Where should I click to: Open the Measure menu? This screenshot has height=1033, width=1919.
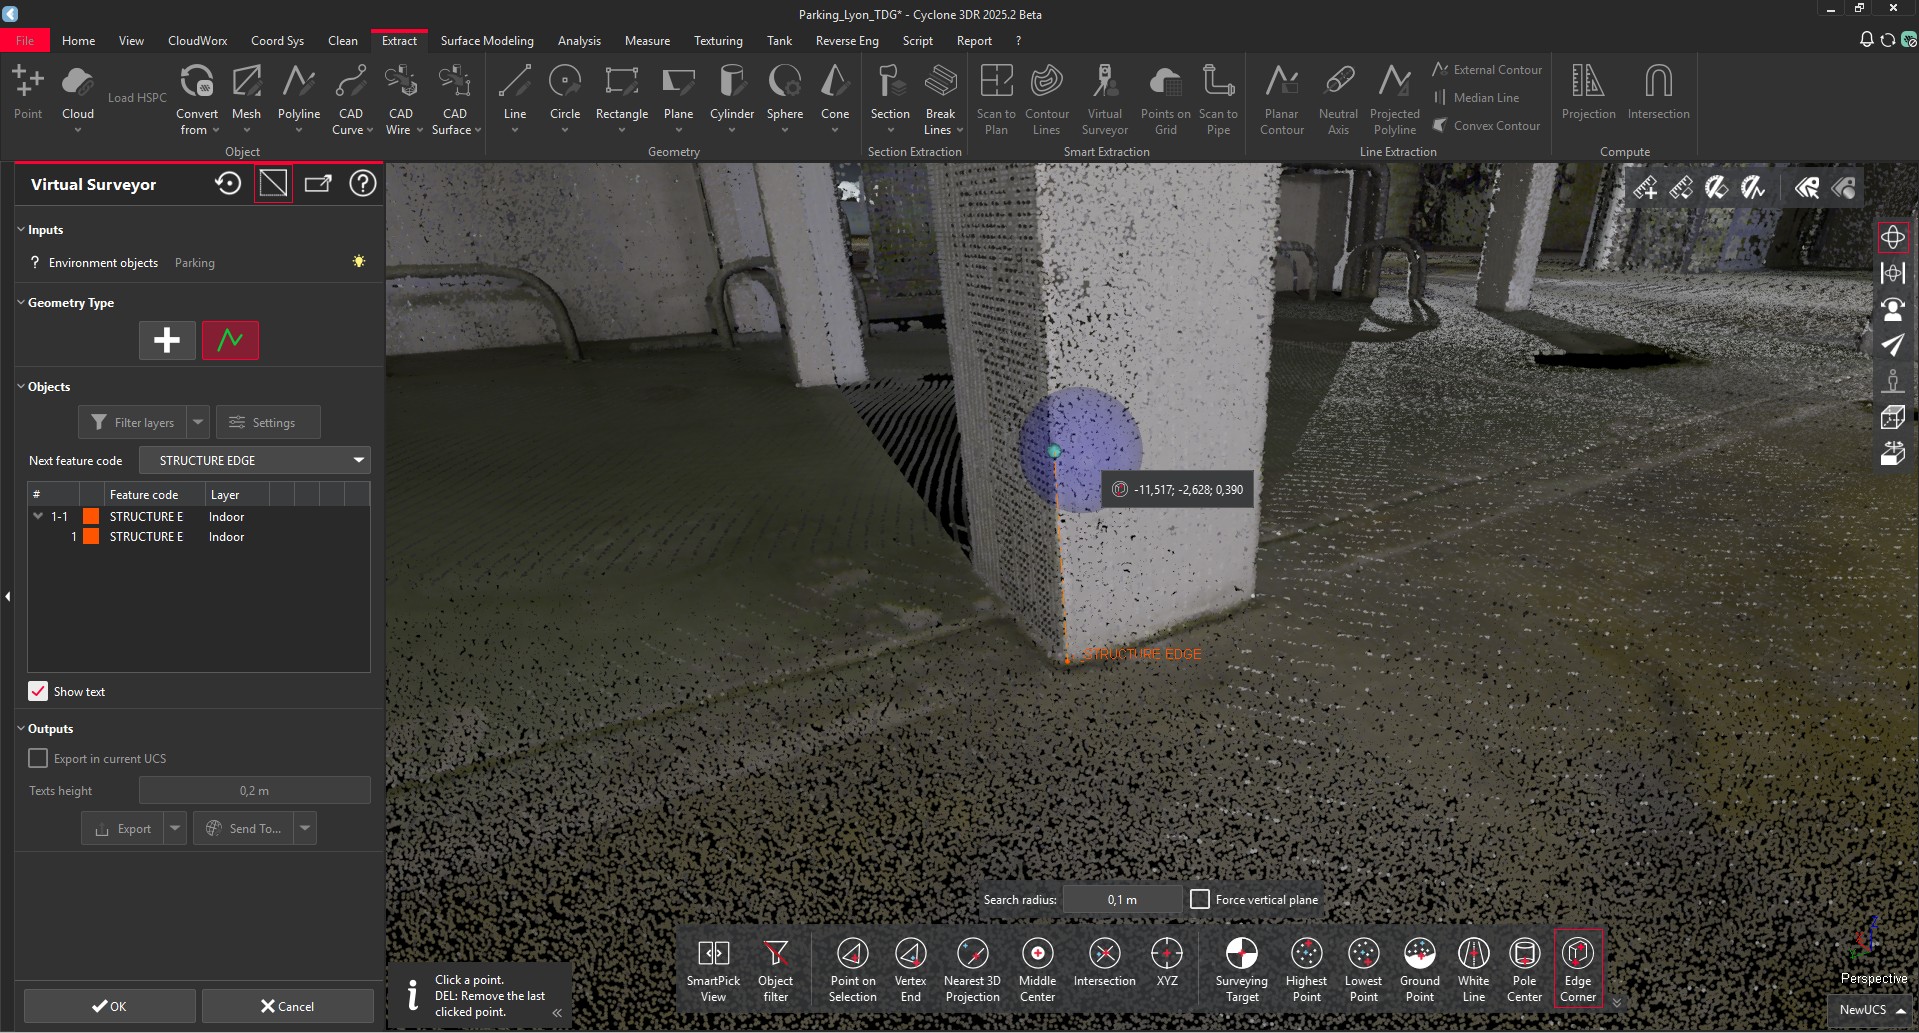(647, 40)
